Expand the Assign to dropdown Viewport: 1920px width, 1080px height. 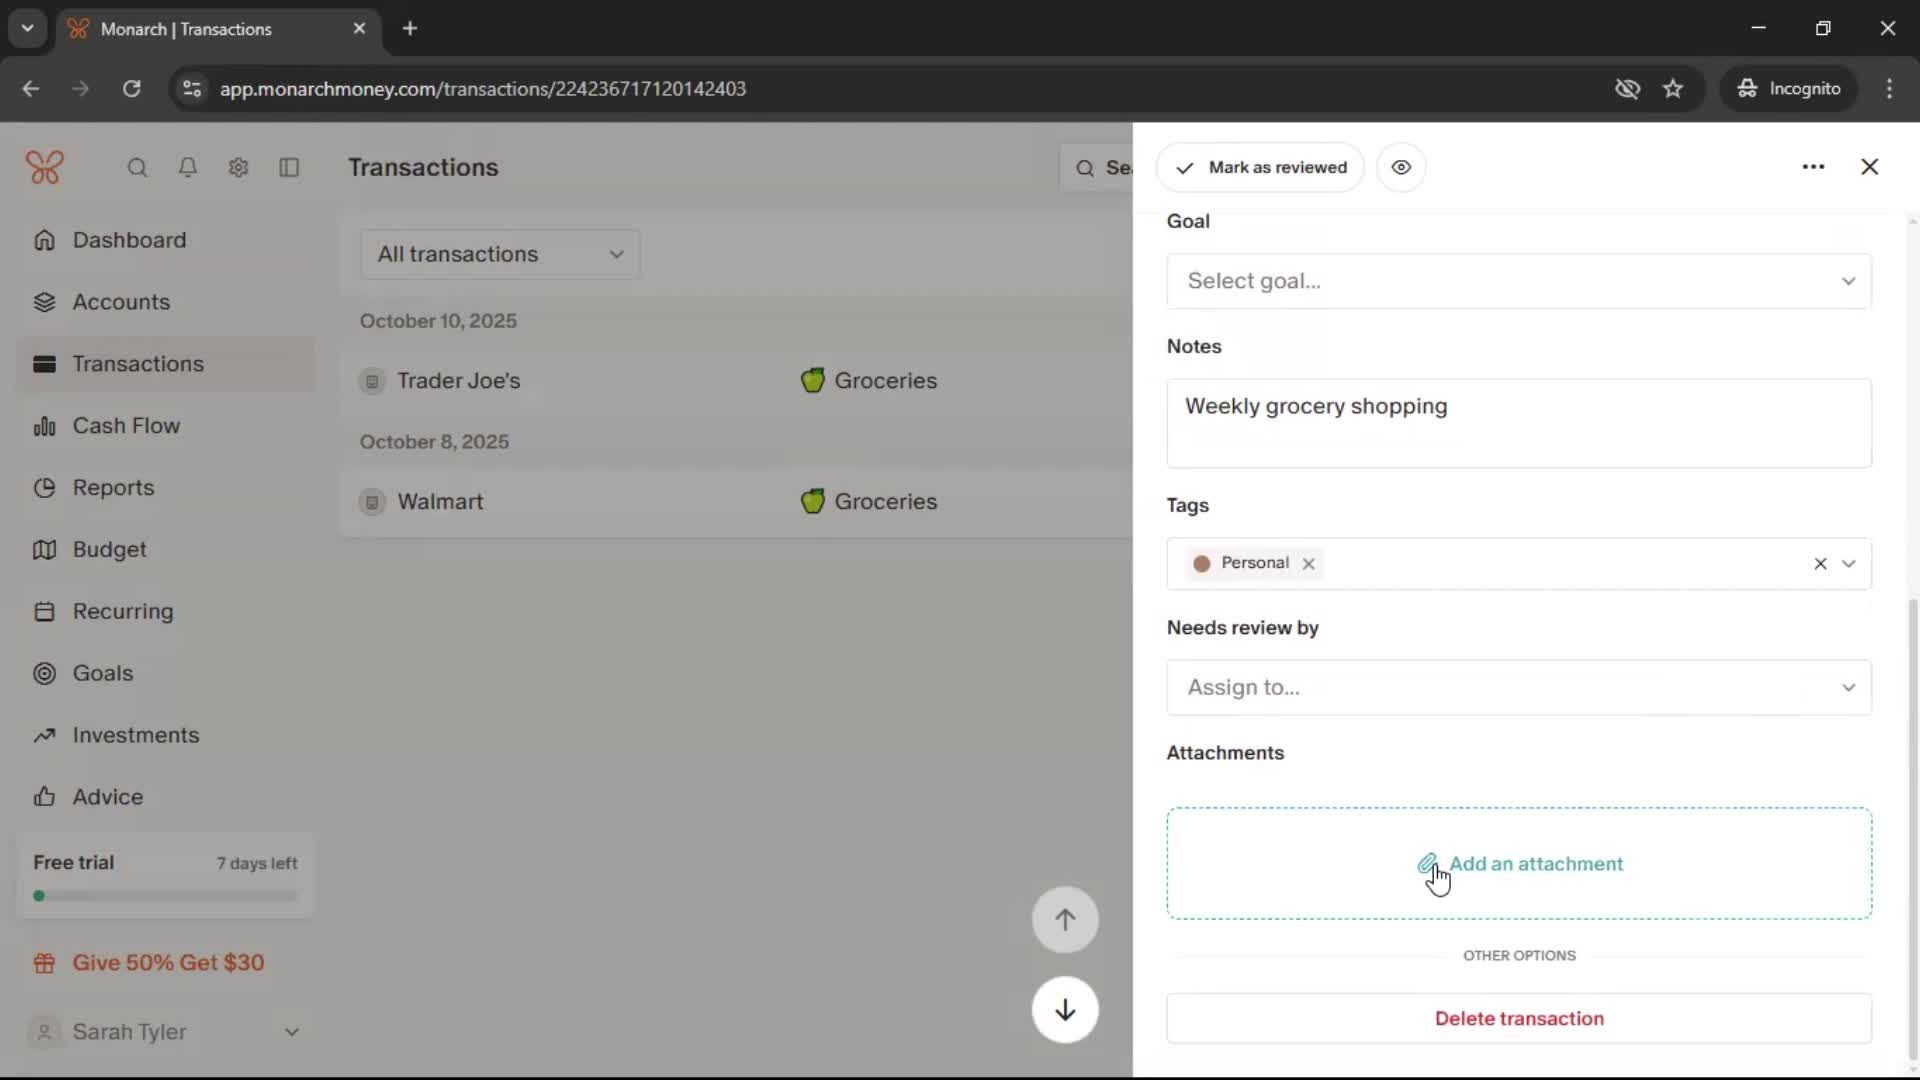pyautogui.click(x=1518, y=688)
